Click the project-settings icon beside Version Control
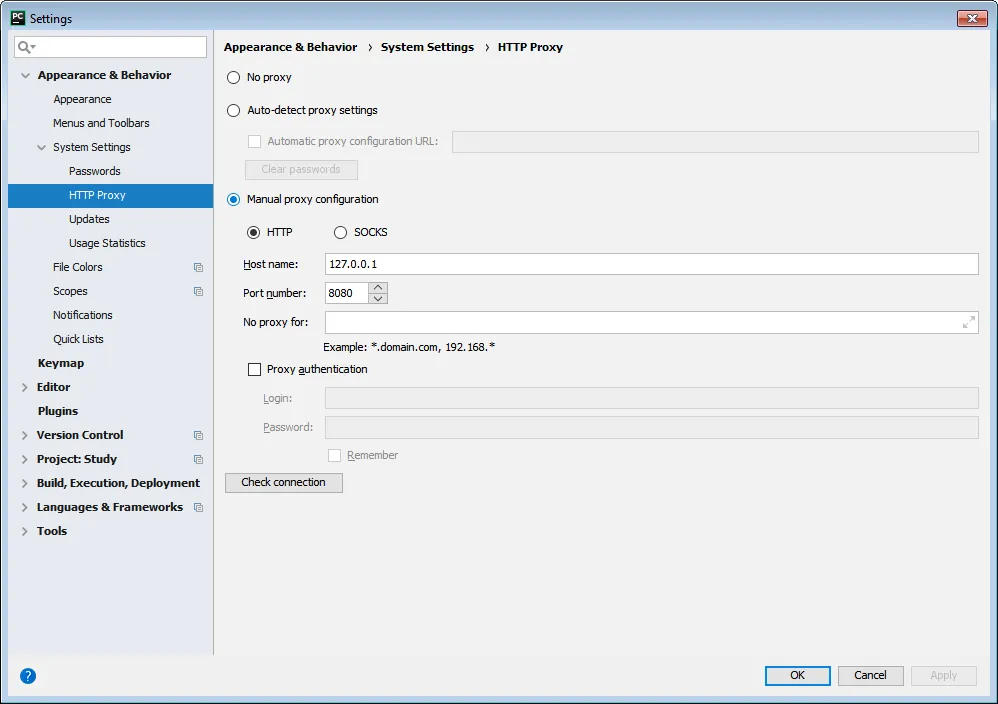This screenshot has height=704, width=998. tap(196, 435)
